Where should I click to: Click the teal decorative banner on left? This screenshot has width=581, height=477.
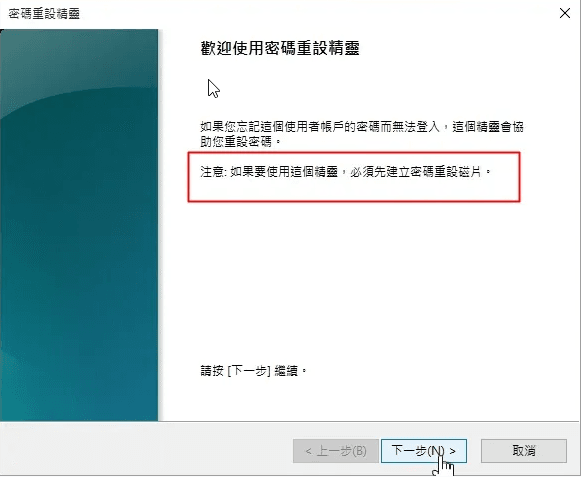(79, 225)
